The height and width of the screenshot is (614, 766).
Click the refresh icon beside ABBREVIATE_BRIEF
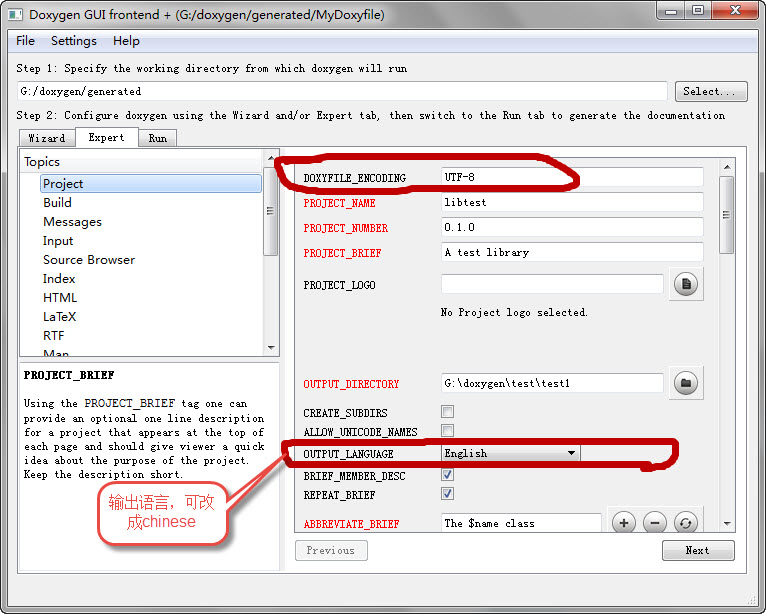tap(686, 523)
